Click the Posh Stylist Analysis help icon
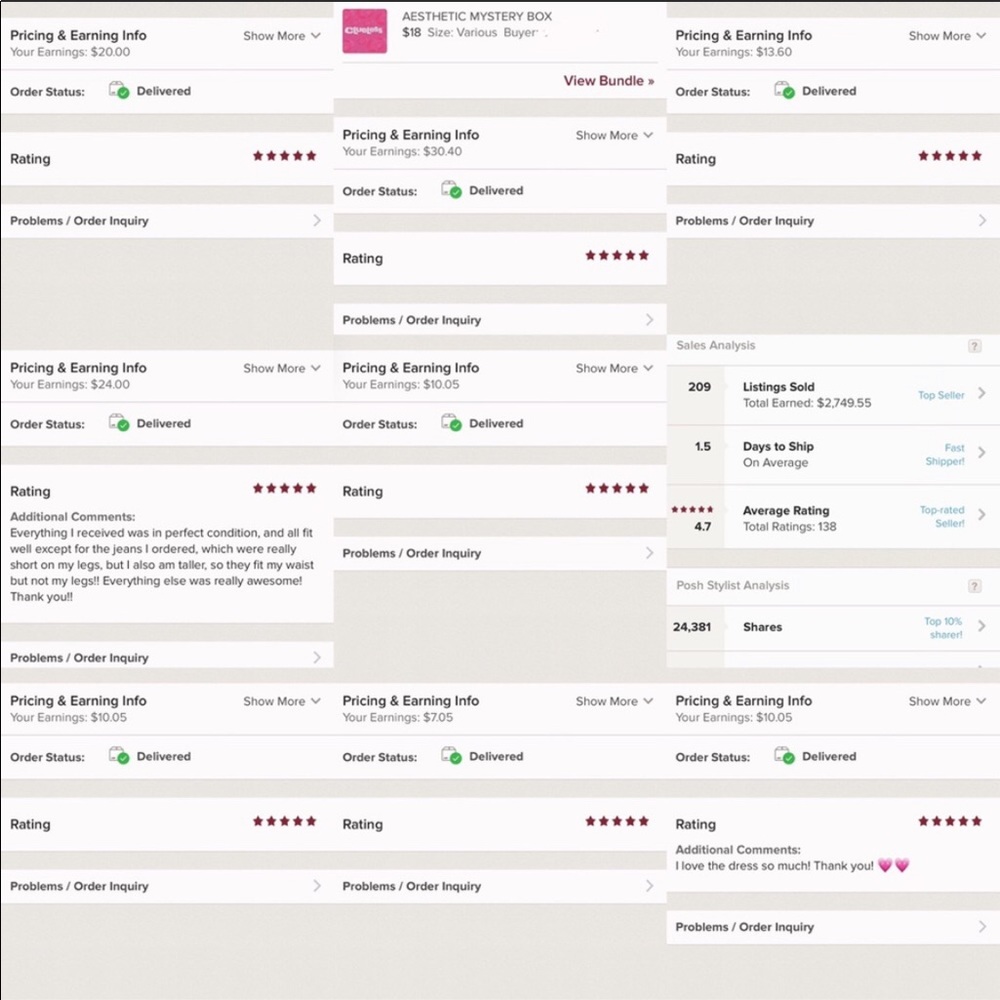 pos(974,586)
